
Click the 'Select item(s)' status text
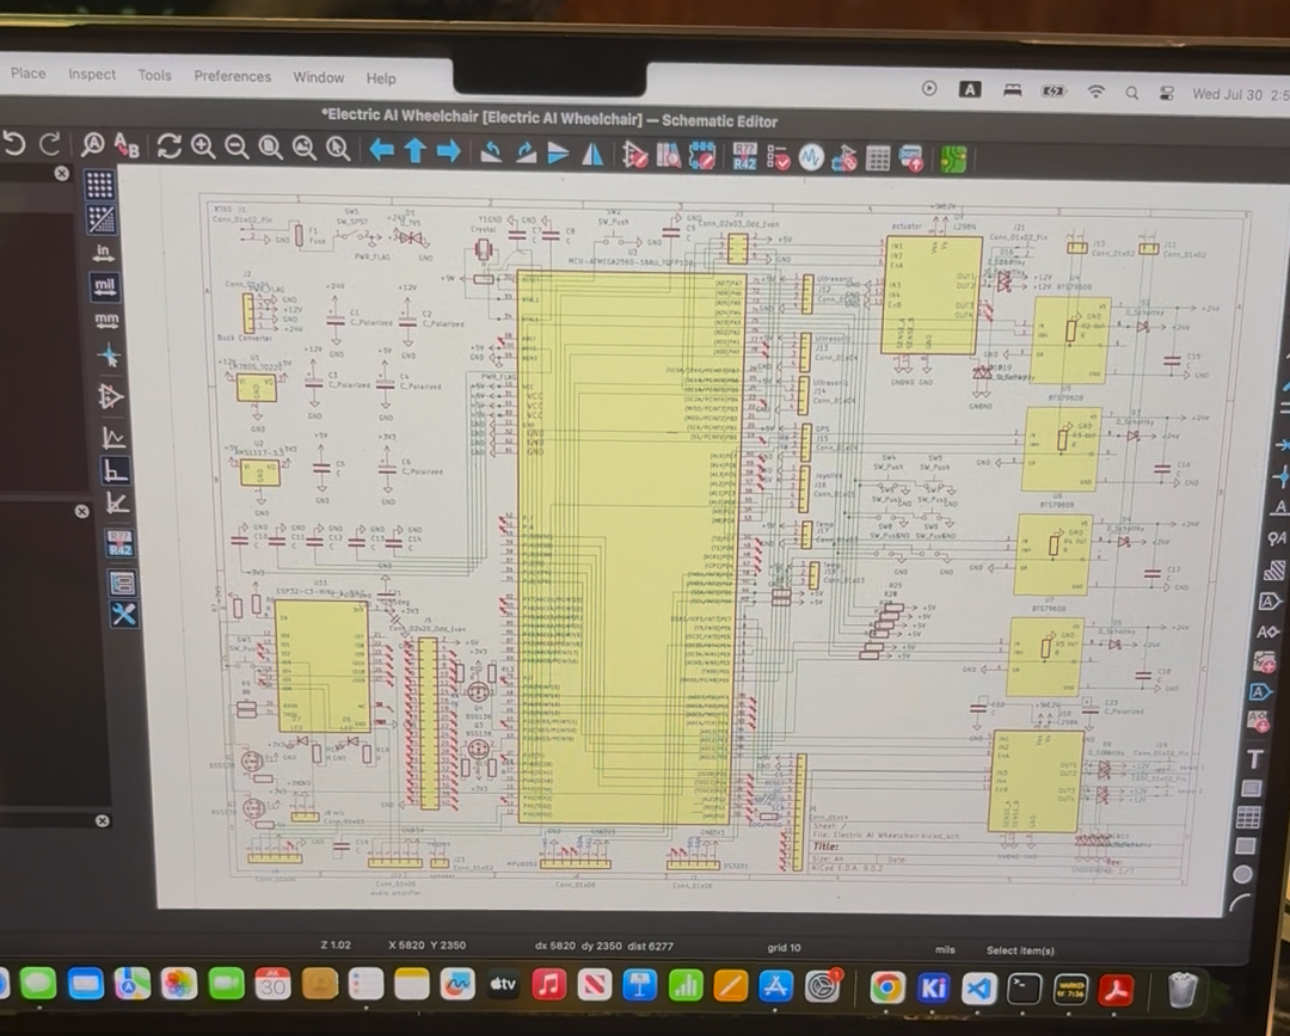pos(1020,950)
